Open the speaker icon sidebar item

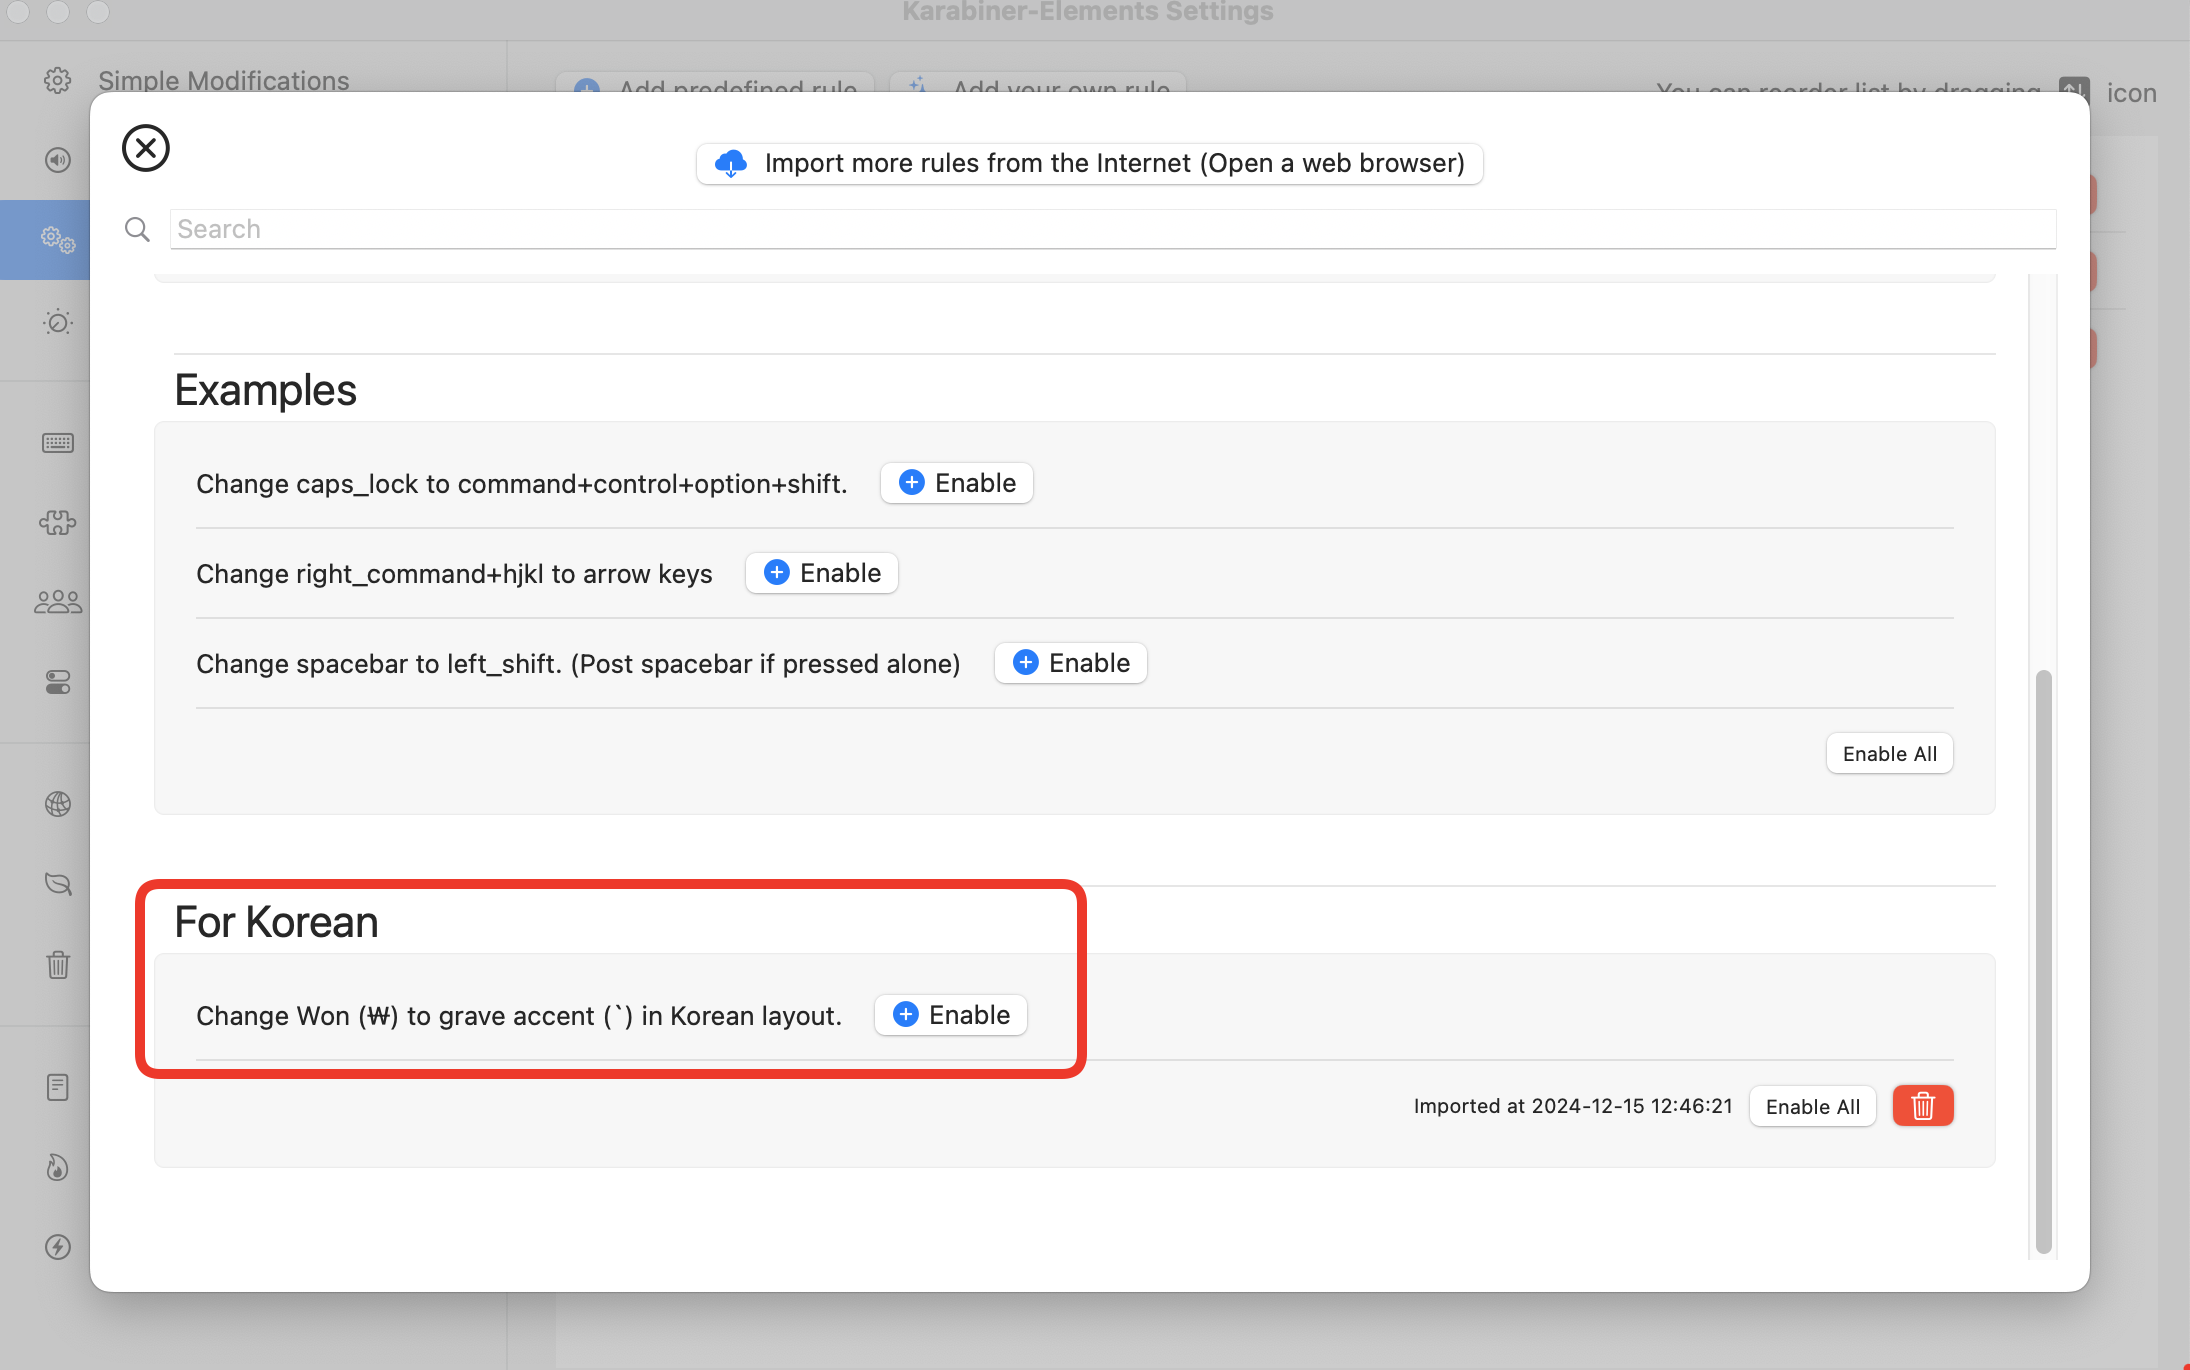58,160
